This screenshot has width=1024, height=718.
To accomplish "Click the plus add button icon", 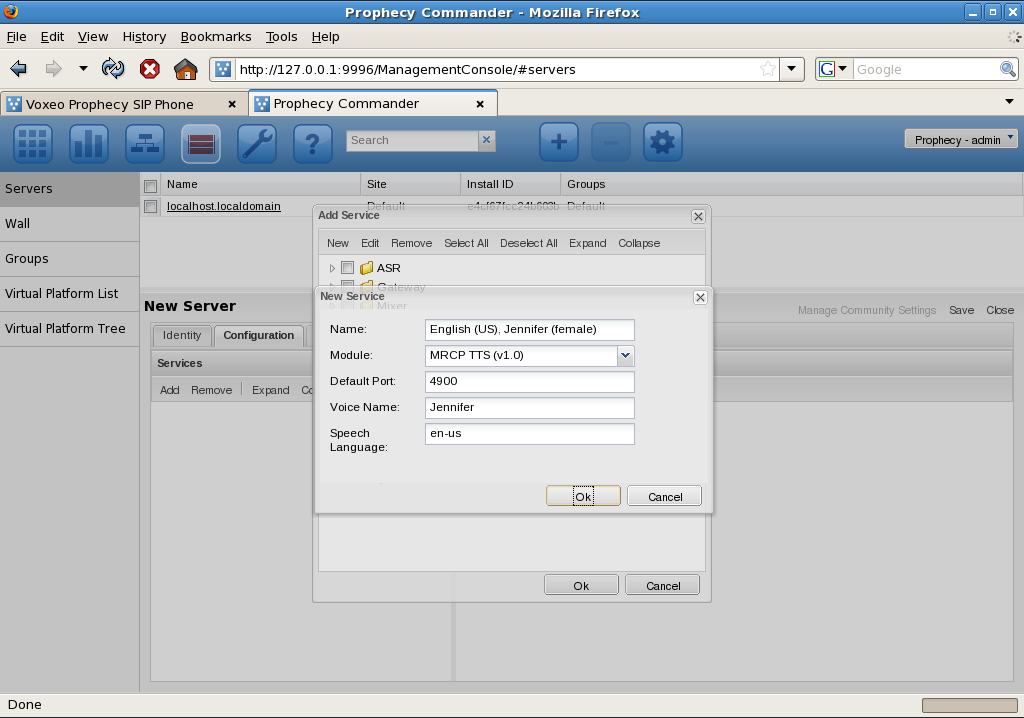I will click(x=559, y=142).
